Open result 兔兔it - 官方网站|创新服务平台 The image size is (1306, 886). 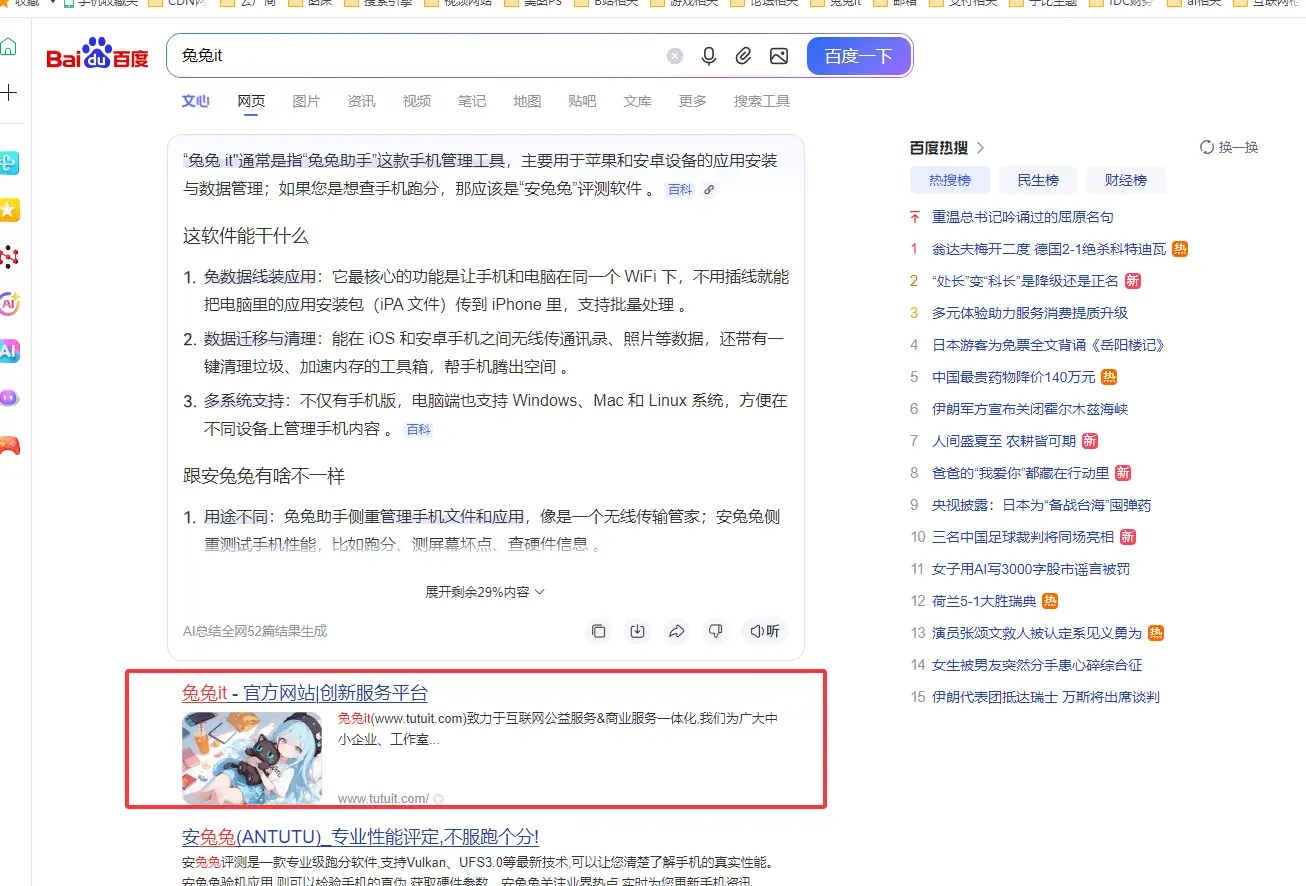coord(305,693)
